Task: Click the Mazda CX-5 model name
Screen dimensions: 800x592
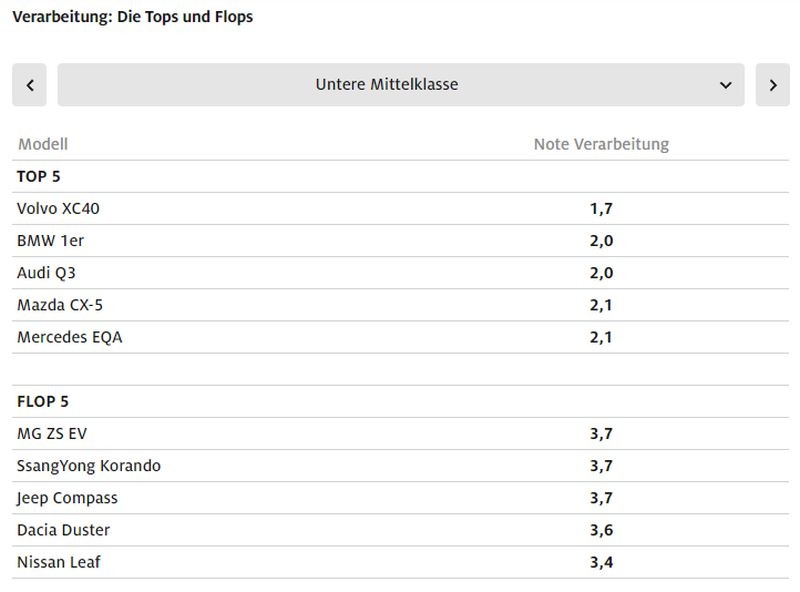Action: point(59,305)
